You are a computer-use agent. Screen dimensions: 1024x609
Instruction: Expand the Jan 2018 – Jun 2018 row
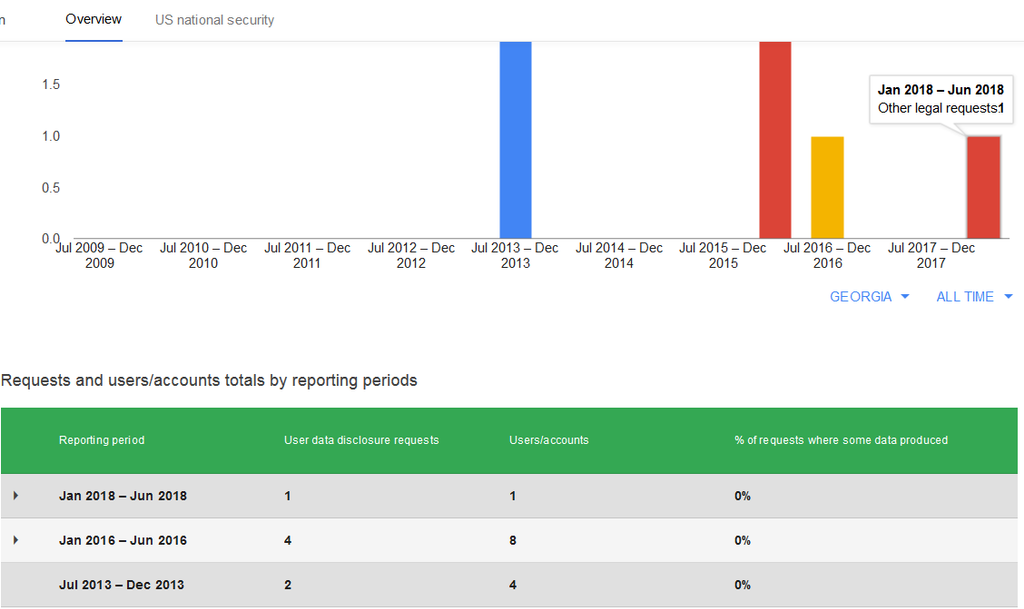tap(16, 496)
